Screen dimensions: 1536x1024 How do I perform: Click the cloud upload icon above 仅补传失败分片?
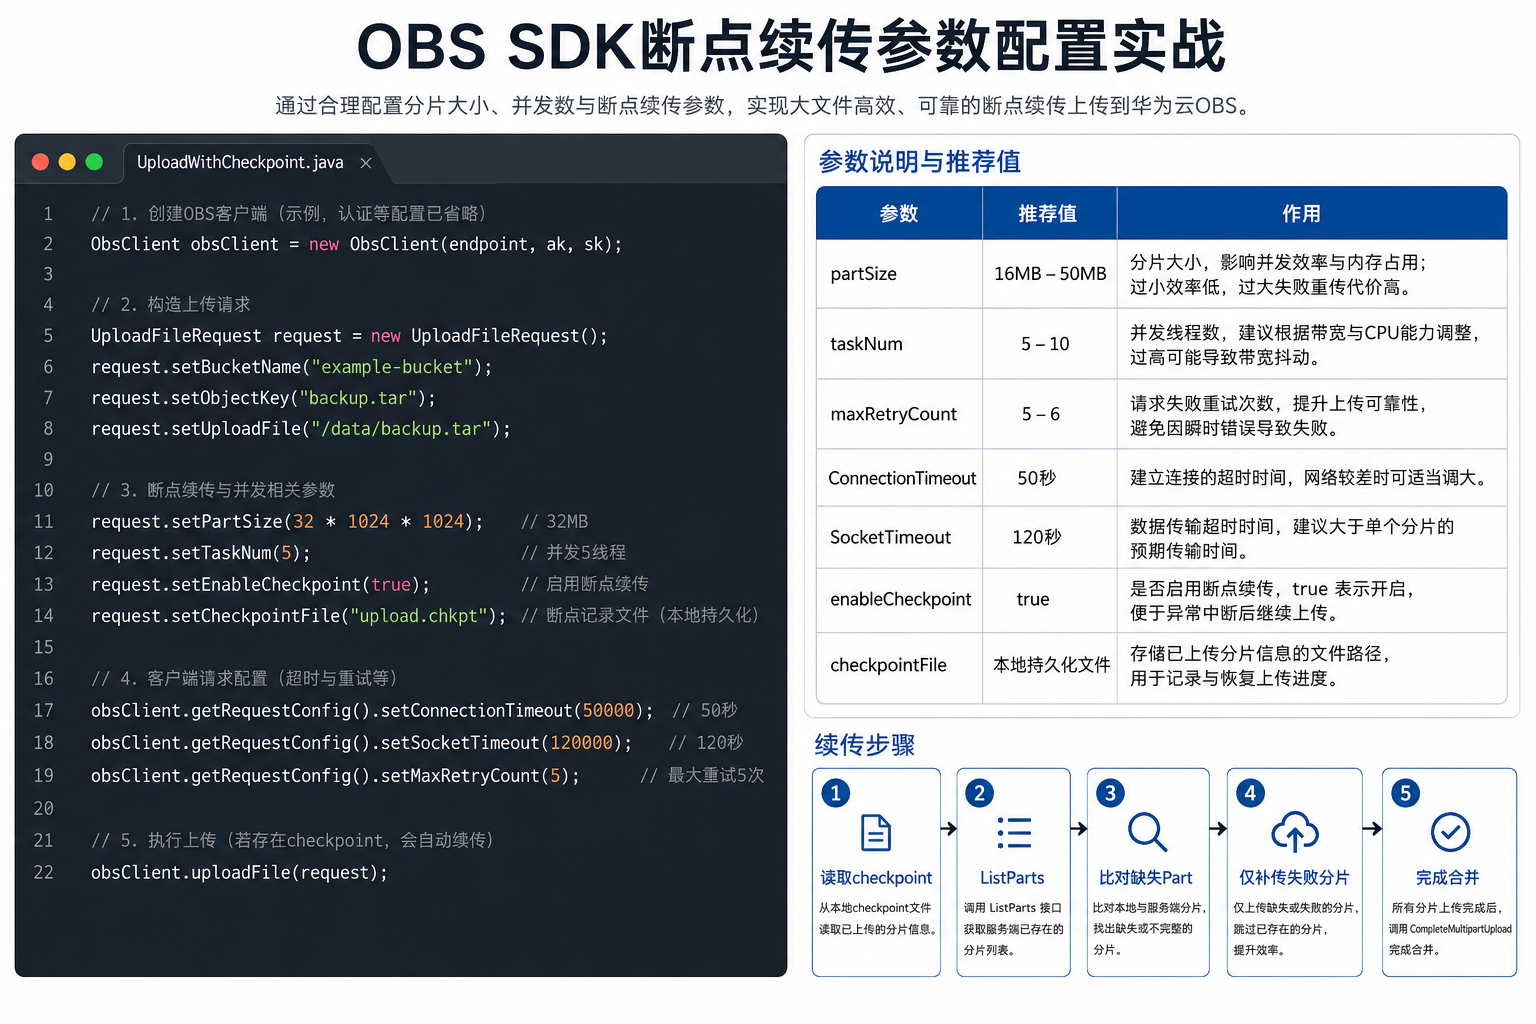tap(1295, 832)
